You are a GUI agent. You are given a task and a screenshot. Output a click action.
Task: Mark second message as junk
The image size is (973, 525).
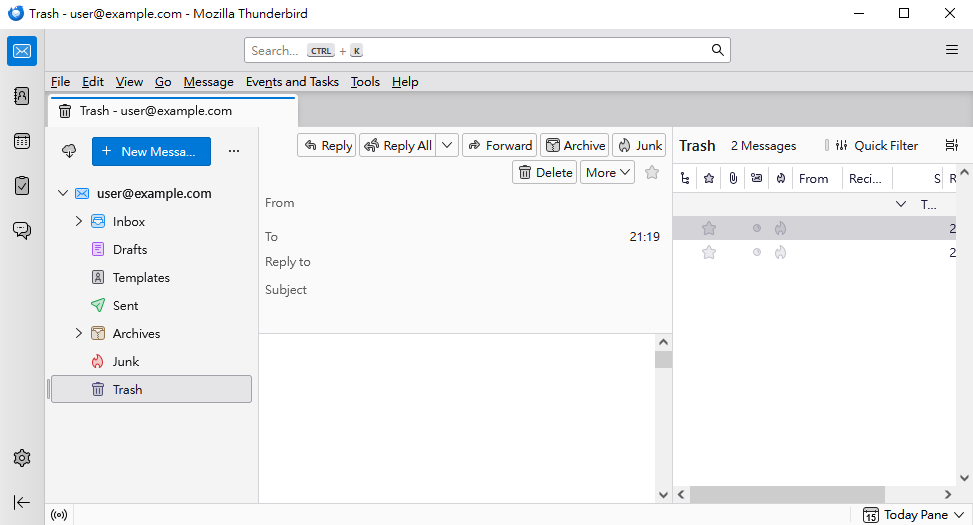781,253
